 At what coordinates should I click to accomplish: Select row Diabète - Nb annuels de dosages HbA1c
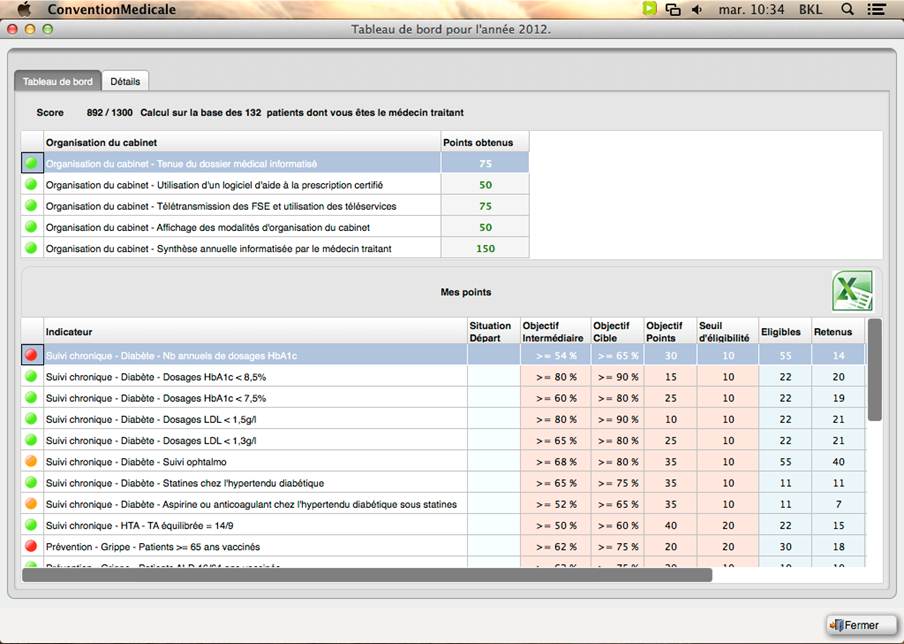[x=443, y=355]
